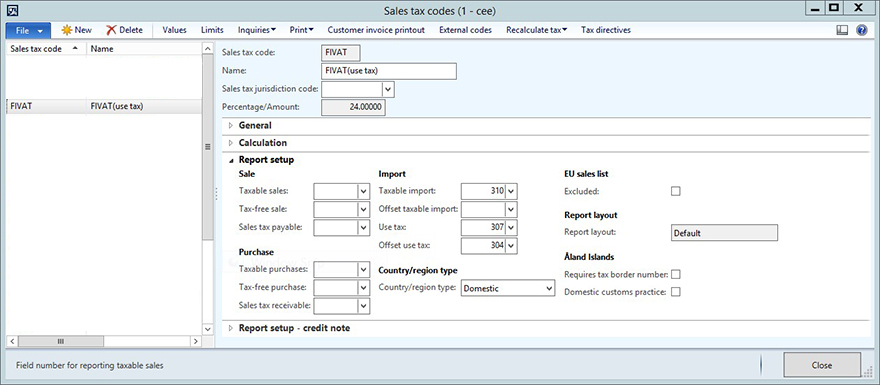Click Tax directives
The image size is (880, 385).
606,30
